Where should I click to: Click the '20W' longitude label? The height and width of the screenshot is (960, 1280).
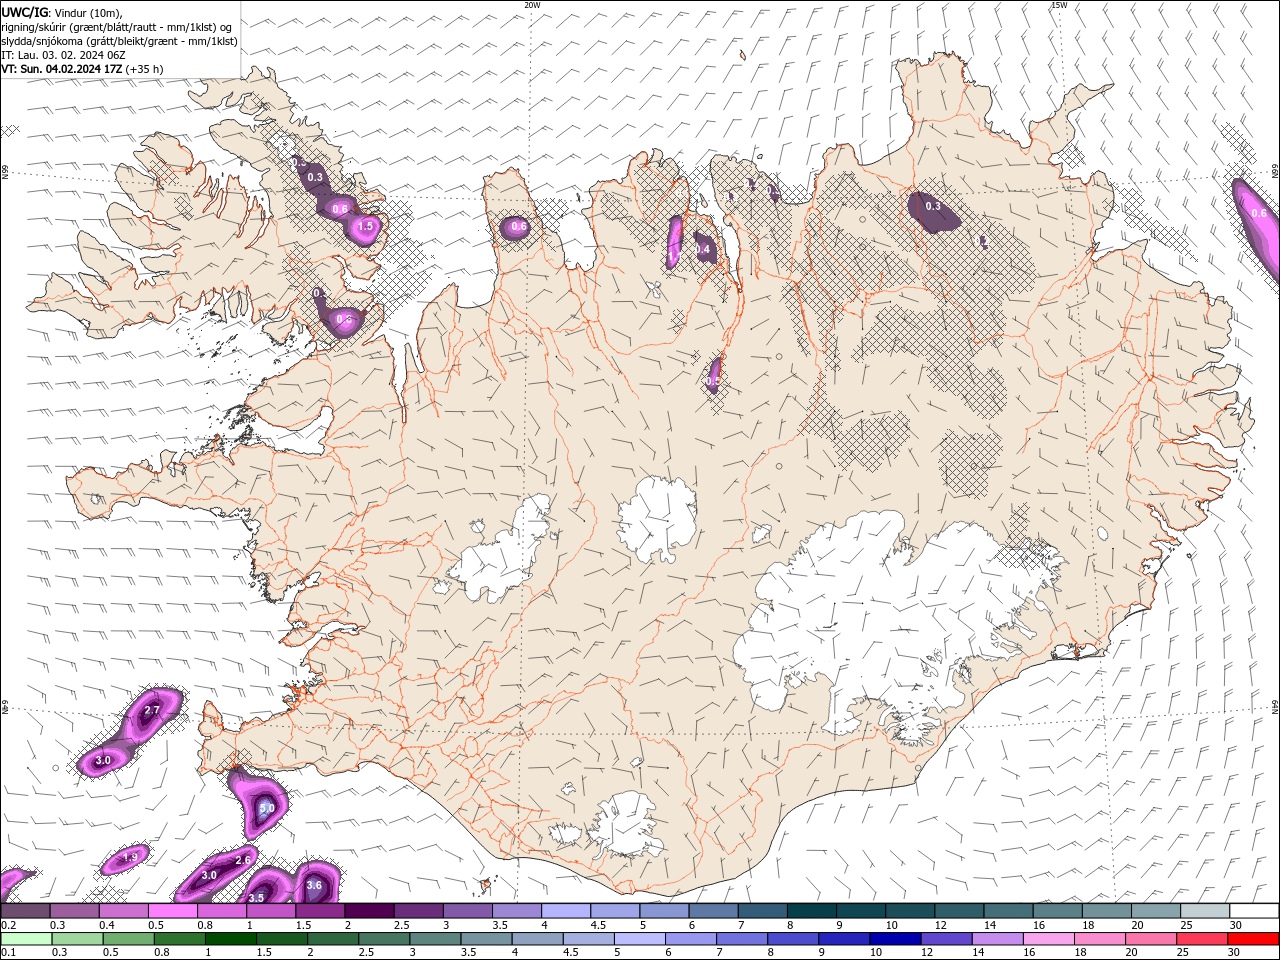532,5
